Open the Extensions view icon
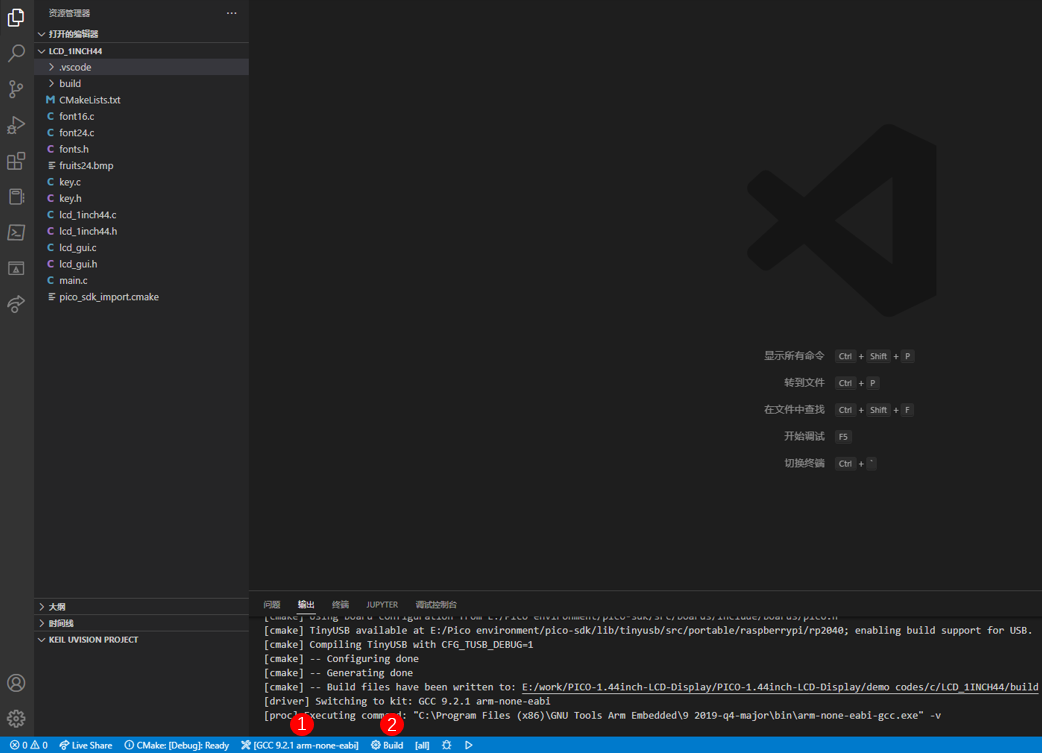 click(x=16, y=161)
